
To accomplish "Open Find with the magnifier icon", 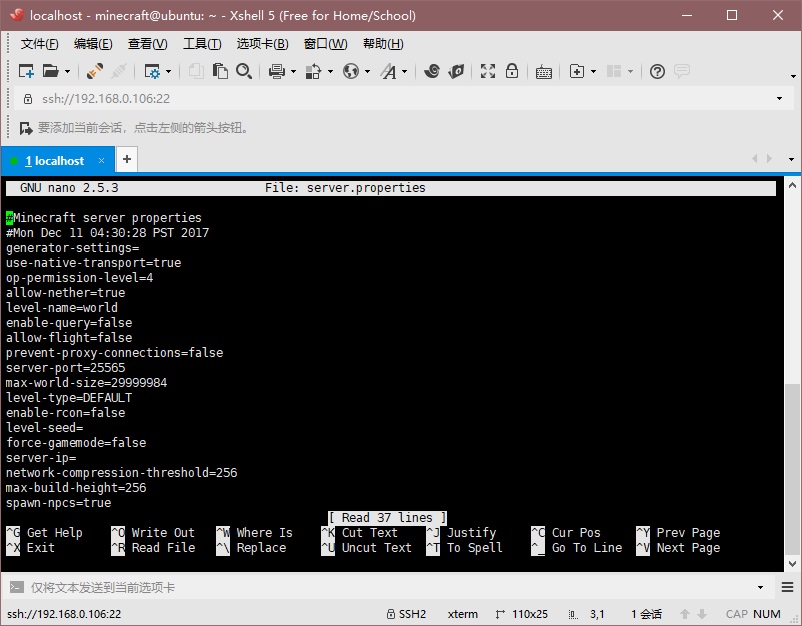I will coord(246,72).
